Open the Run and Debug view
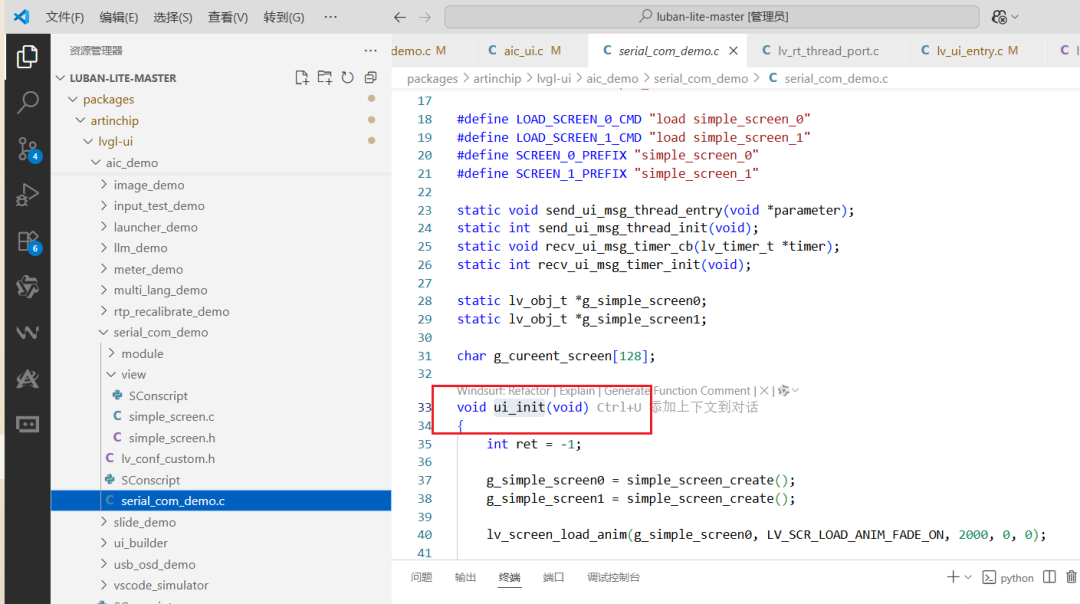 pos(27,195)
